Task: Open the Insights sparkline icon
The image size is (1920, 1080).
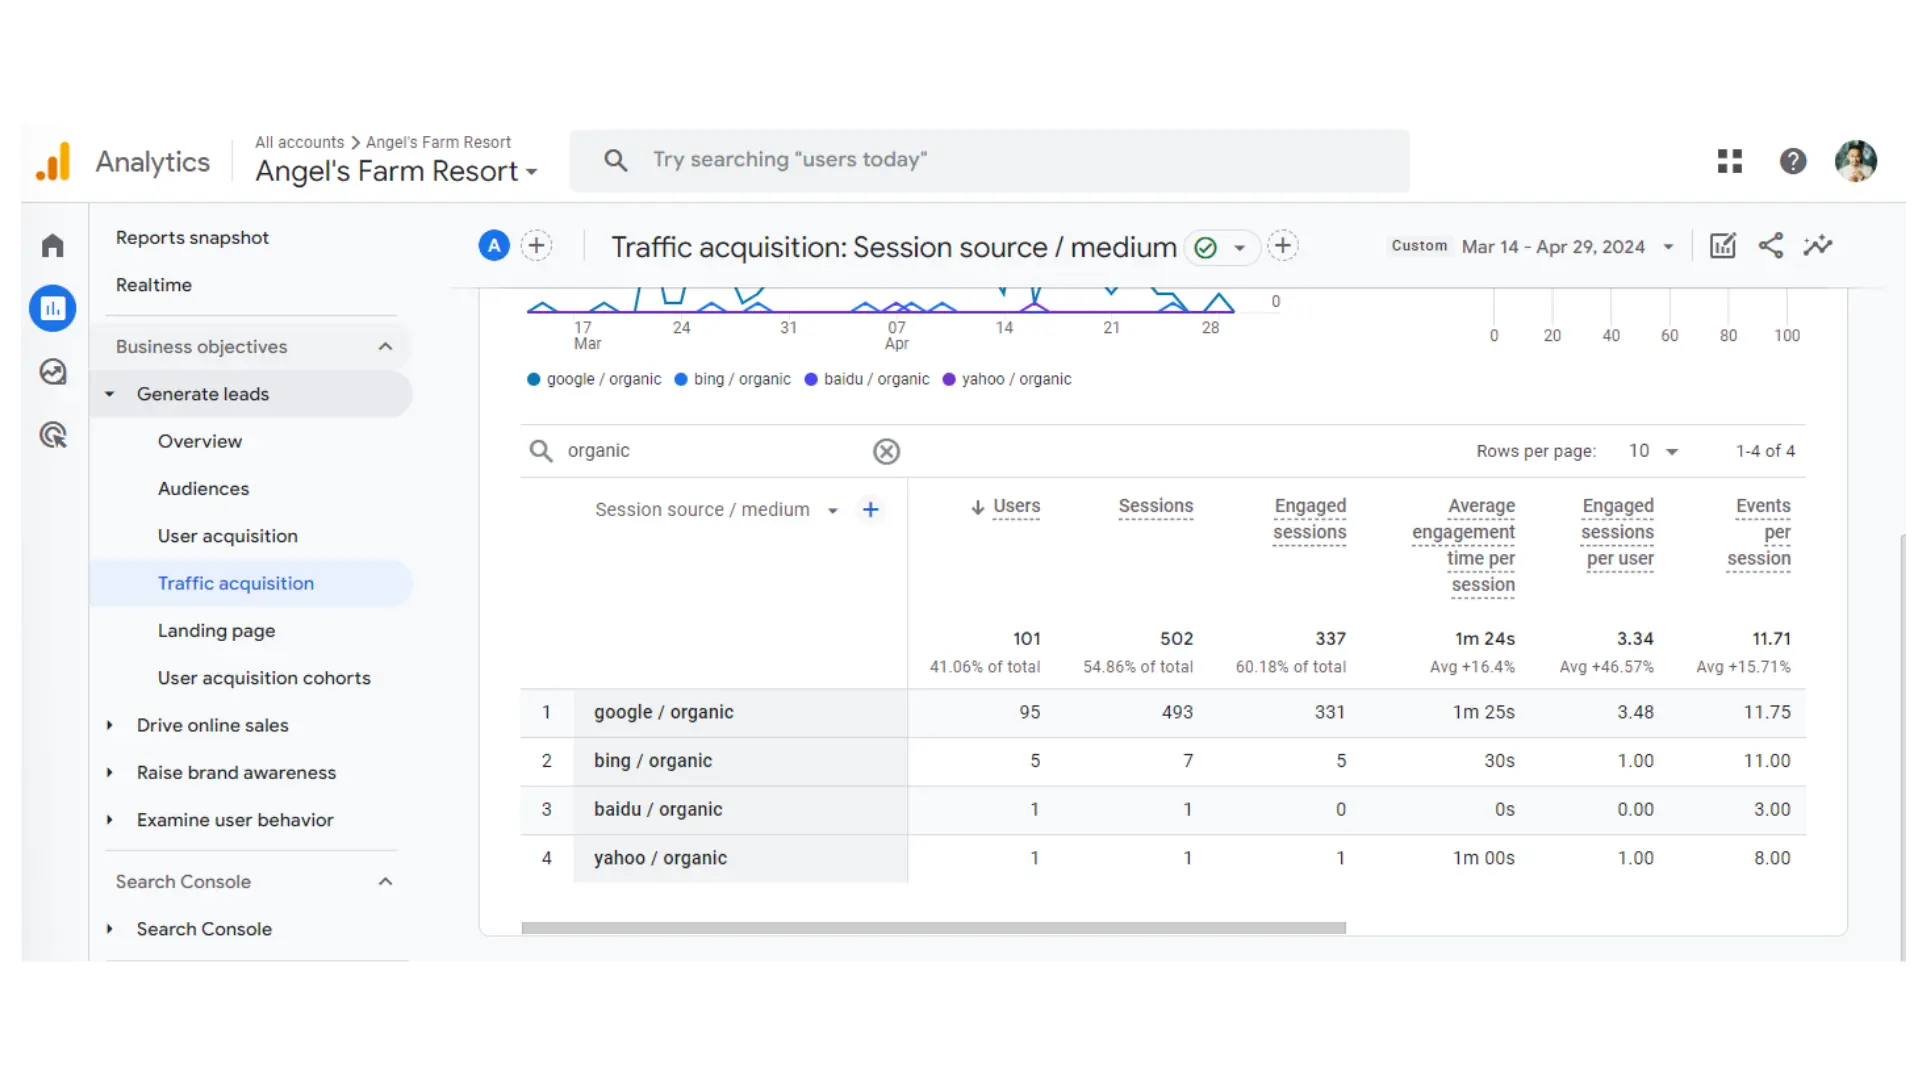Action: click(1818, 246)
